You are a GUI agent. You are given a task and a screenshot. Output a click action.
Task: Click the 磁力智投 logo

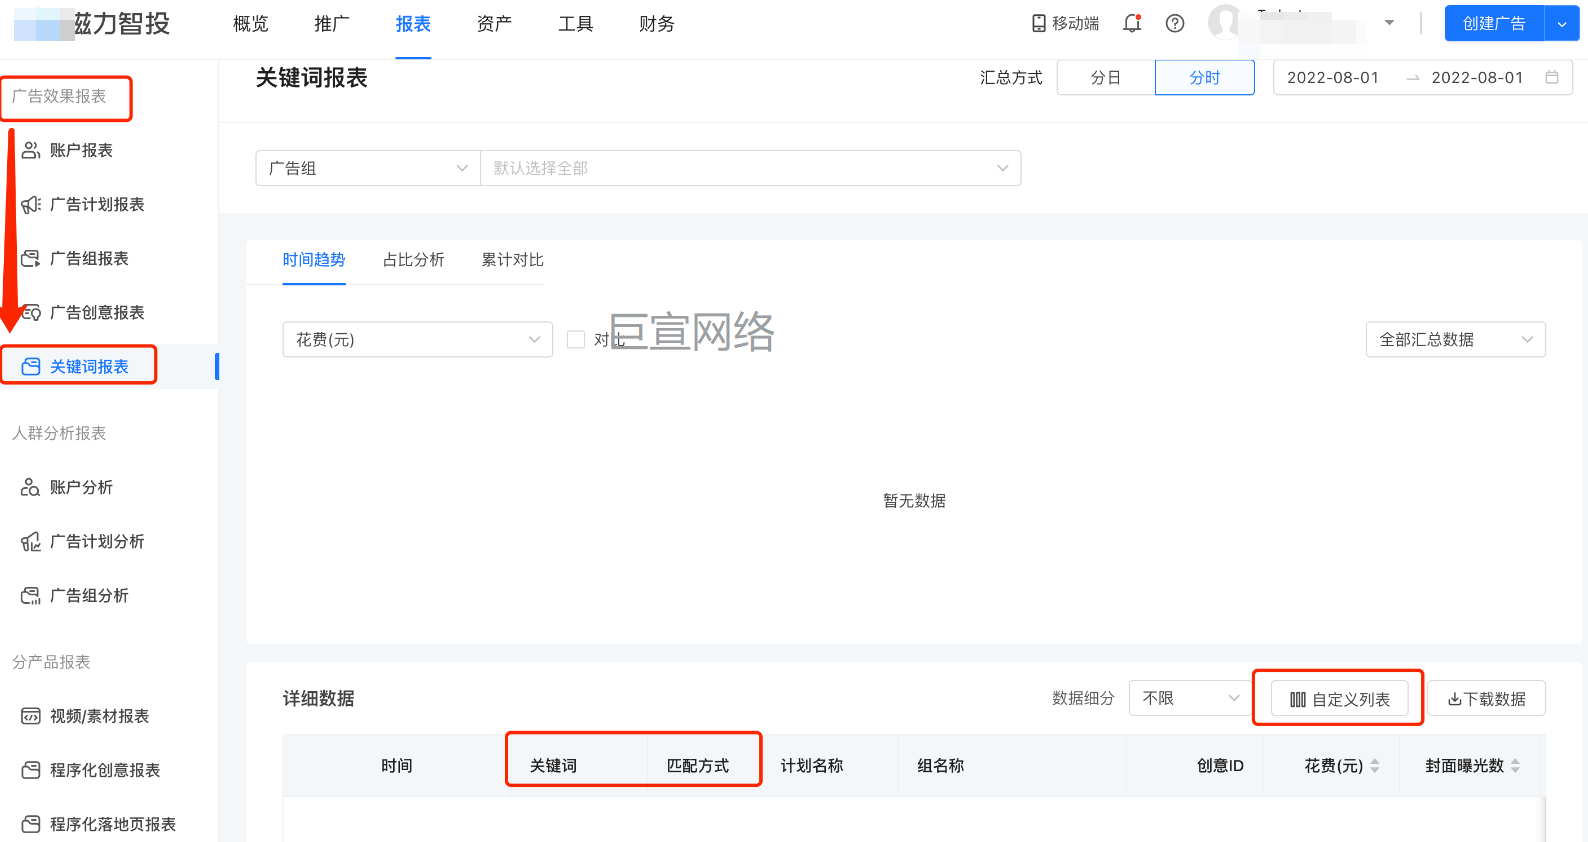92,23
